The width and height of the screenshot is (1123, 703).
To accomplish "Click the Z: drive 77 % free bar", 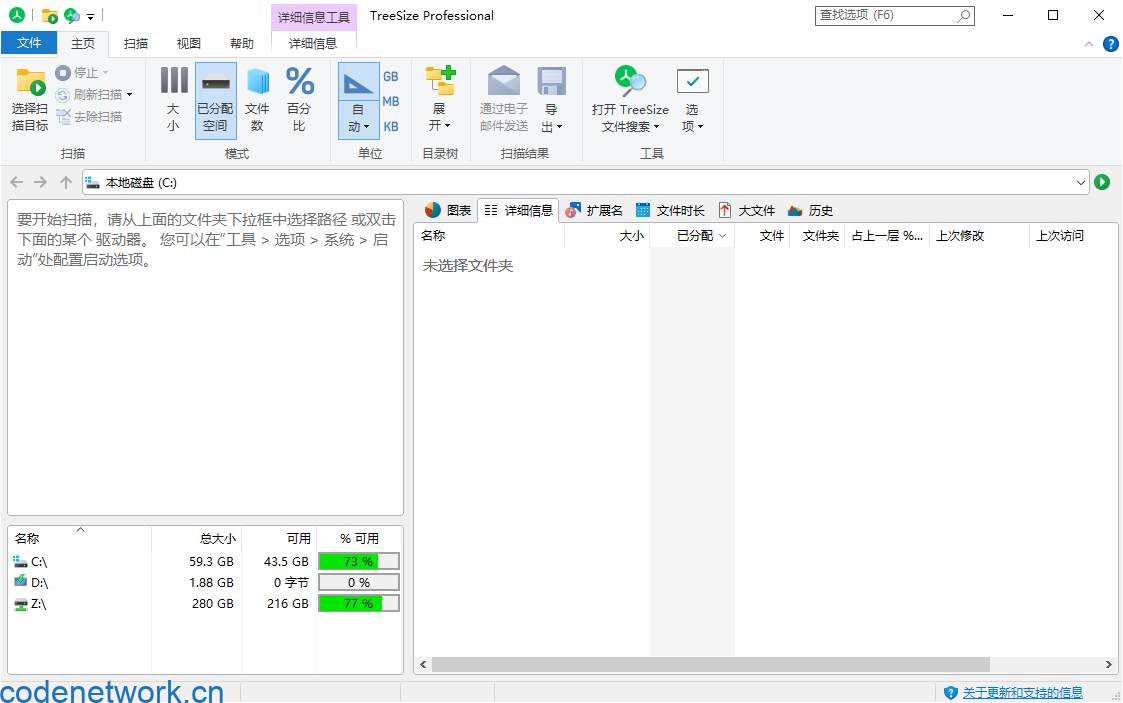I will (359, 603).
